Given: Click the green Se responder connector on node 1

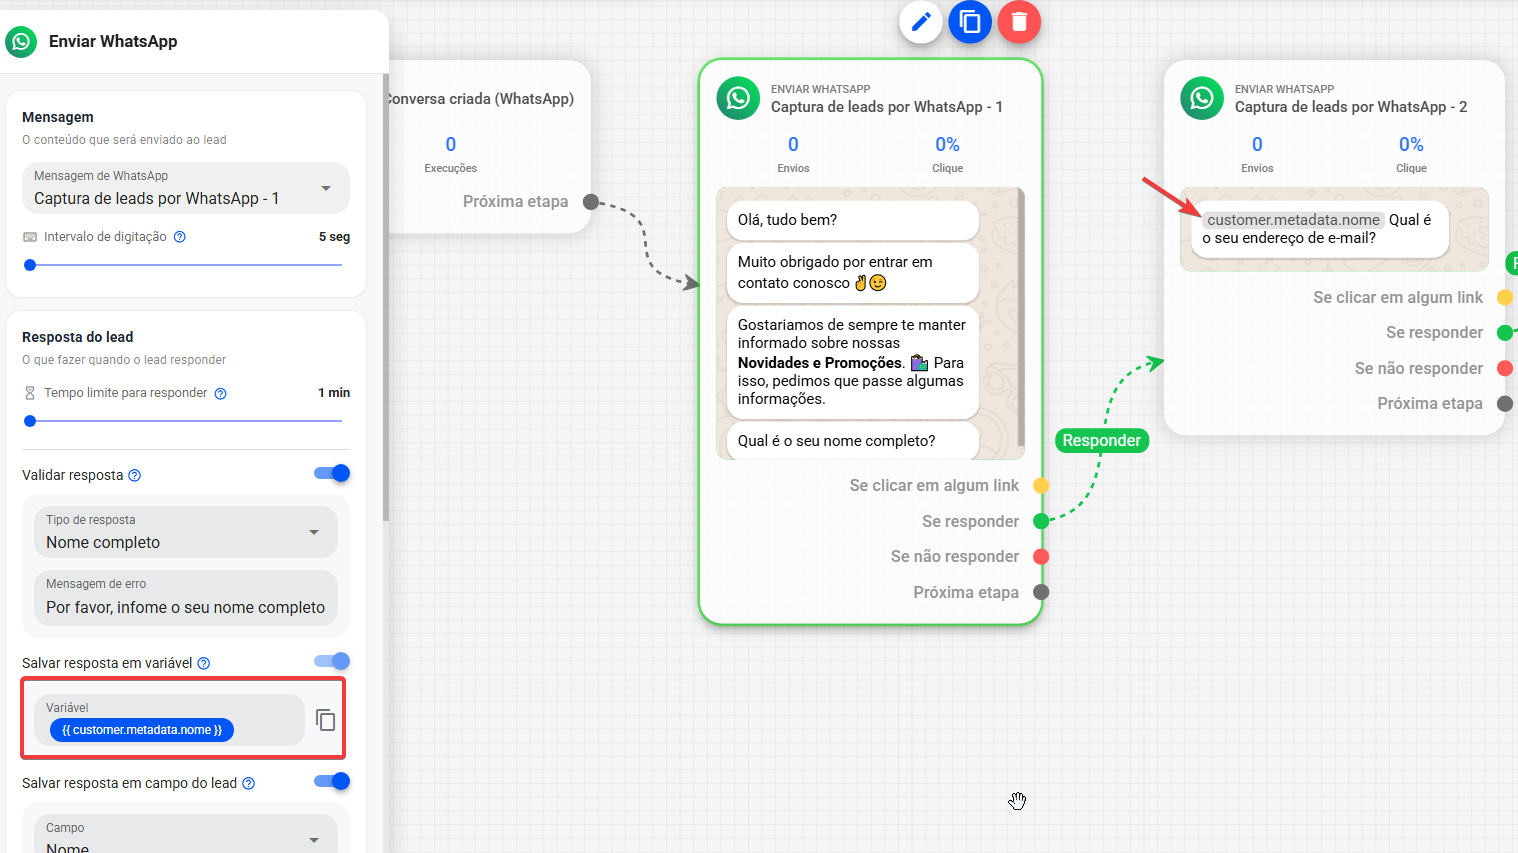Looking at the screenshot, I should coord(1041,521).
